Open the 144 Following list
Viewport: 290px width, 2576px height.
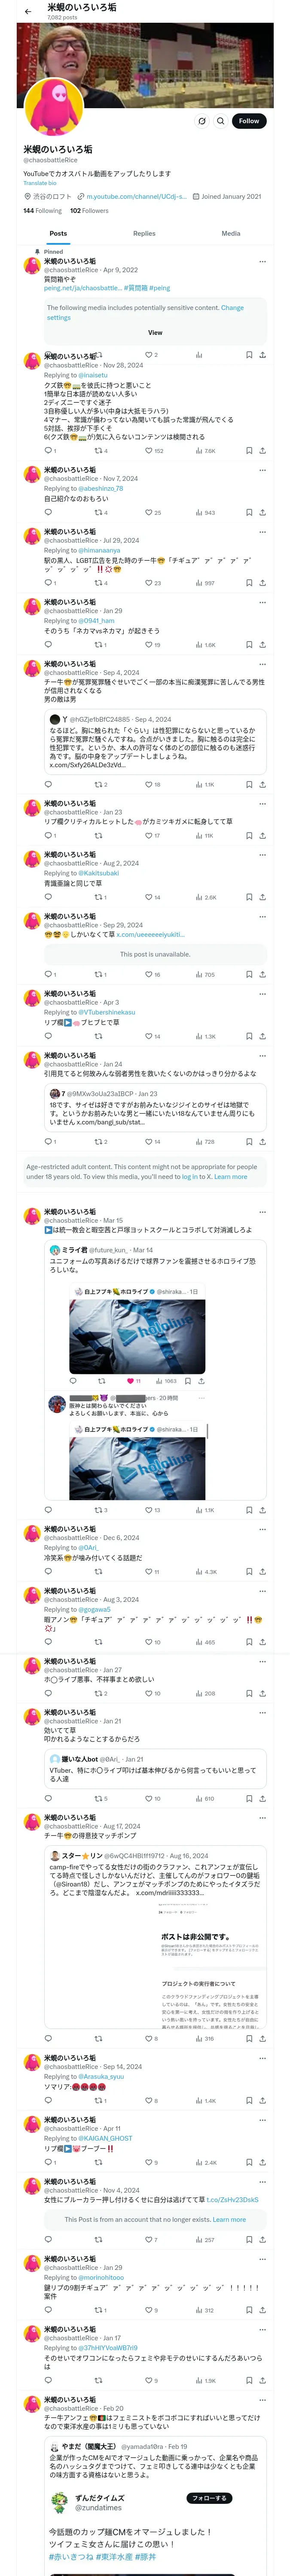pyautogui.click(x=42, y=211)
